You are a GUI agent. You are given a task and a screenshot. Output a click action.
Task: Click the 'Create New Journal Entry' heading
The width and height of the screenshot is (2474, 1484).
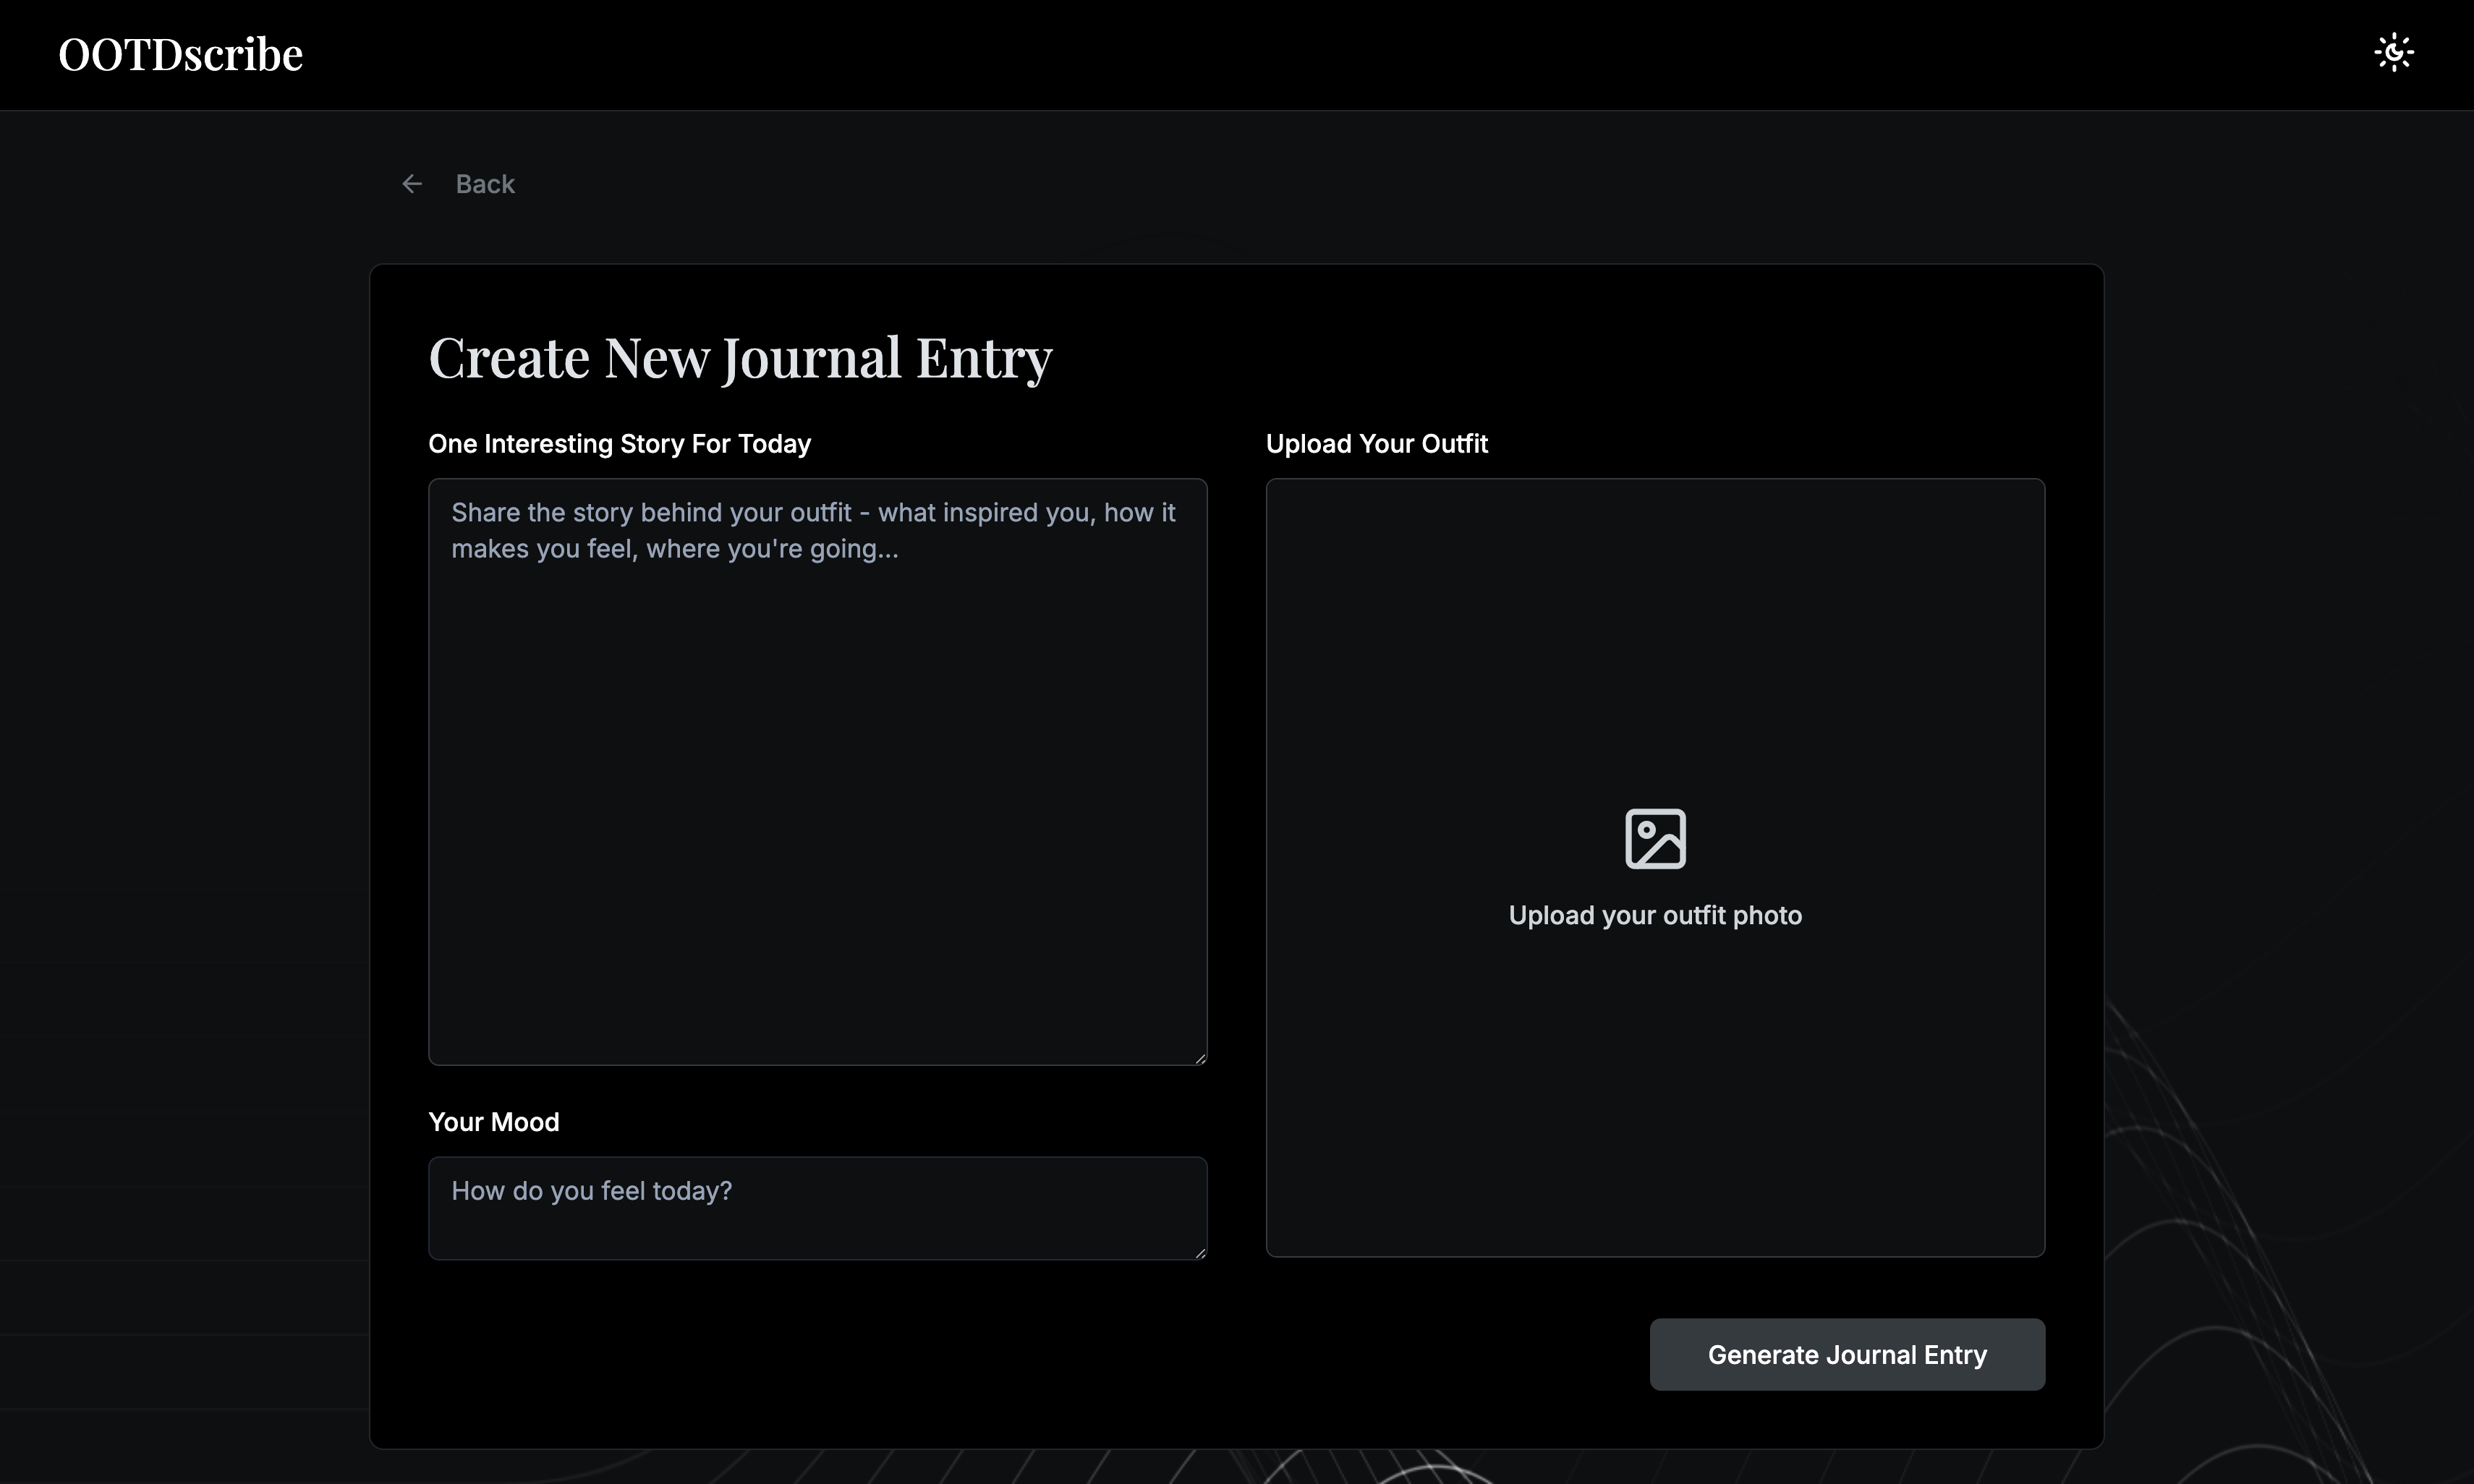point(740,357)
